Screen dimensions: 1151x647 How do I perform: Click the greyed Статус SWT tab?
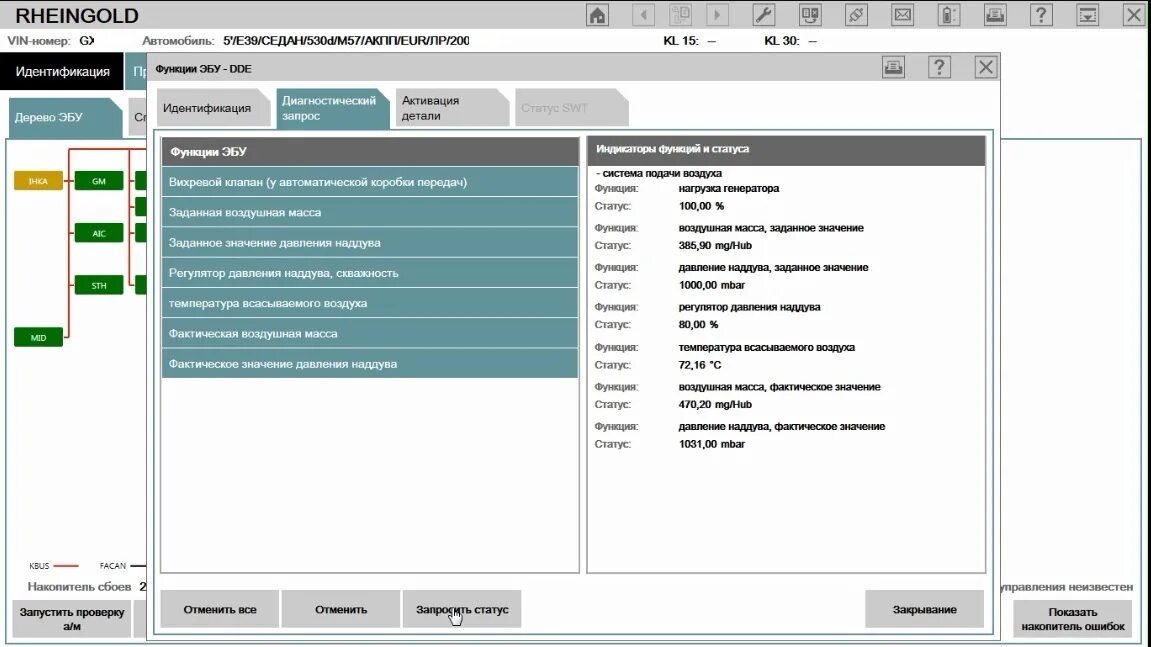point(570,108)
